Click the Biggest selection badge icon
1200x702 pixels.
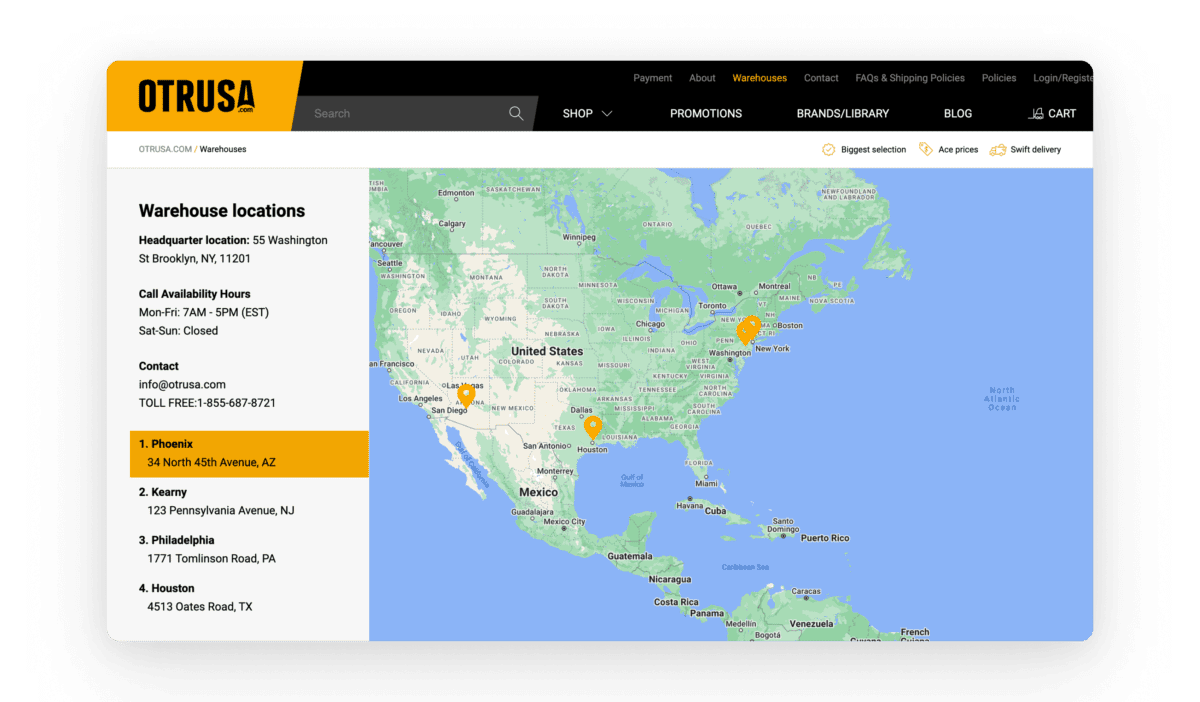(828, 150)
